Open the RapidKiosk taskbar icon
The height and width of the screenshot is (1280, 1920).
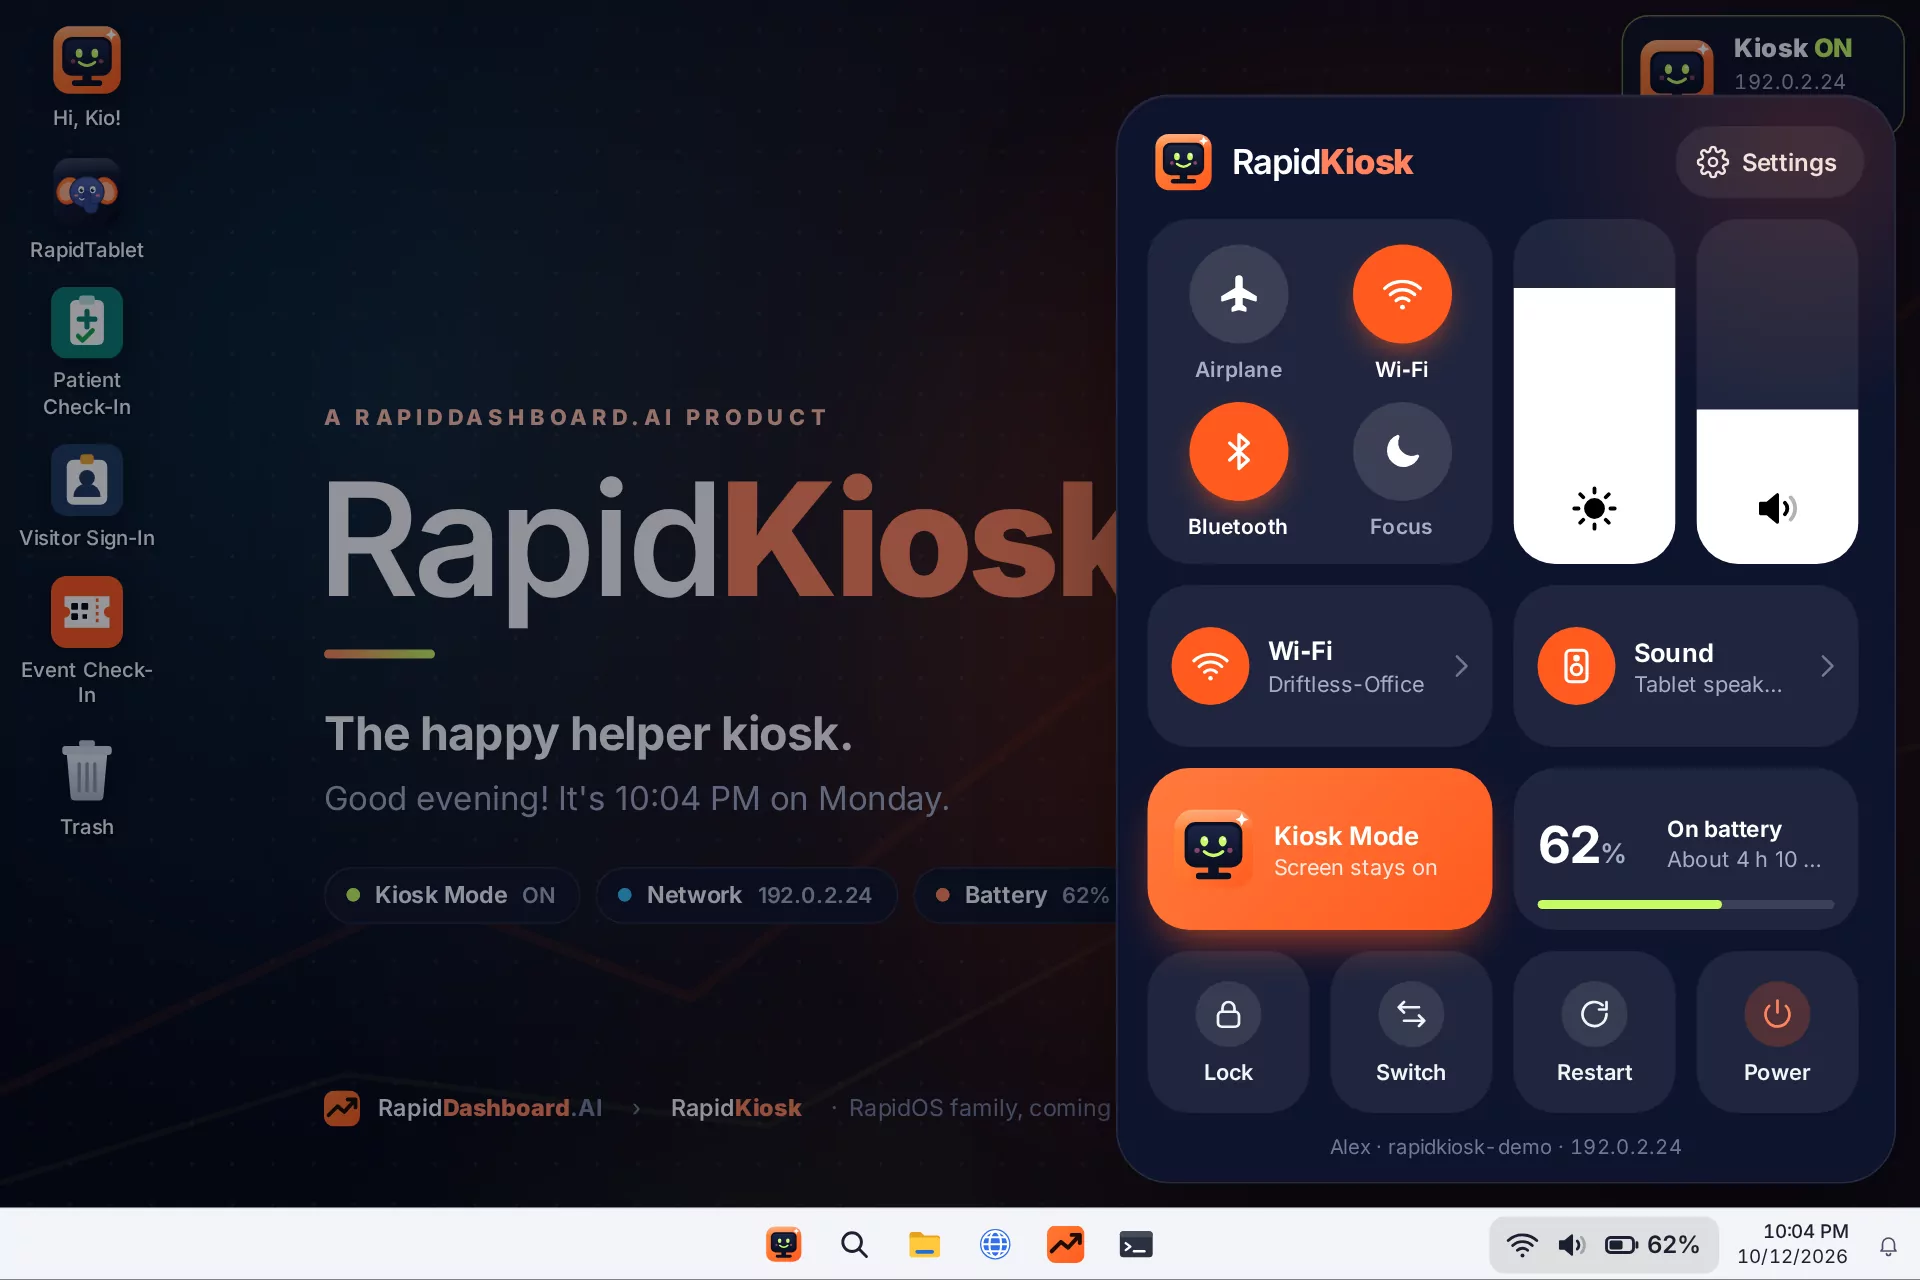784,1245
